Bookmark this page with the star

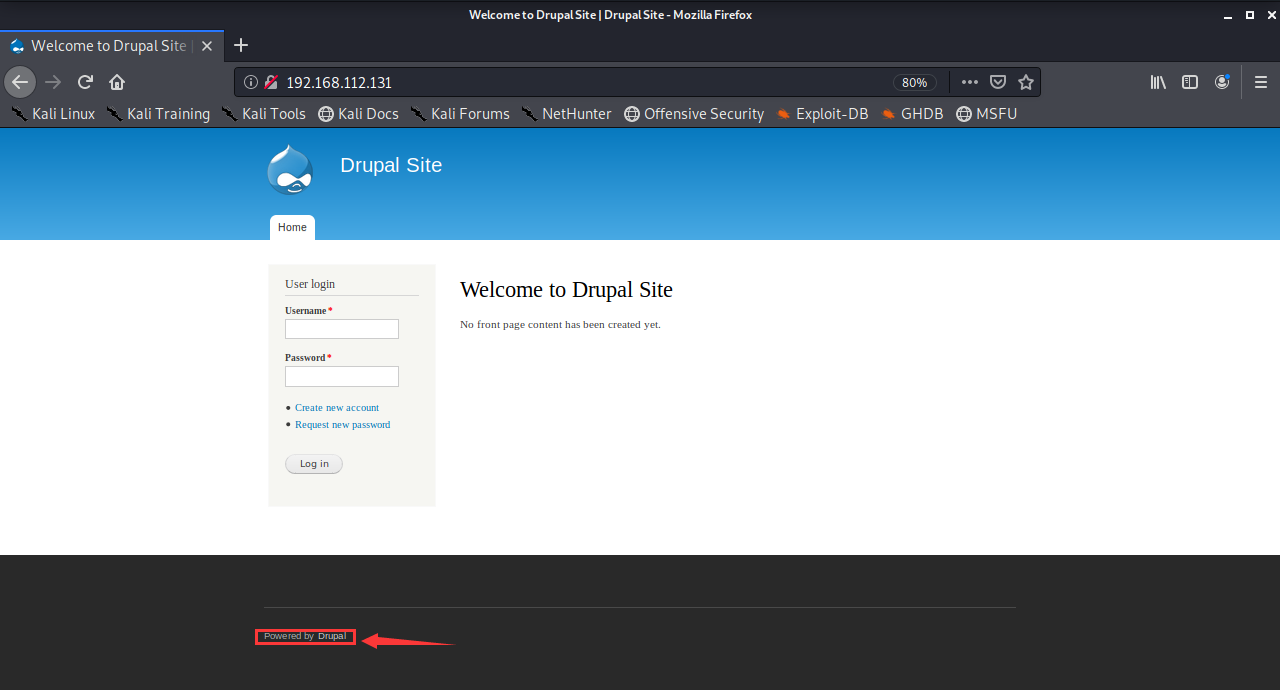point(1025,82)
